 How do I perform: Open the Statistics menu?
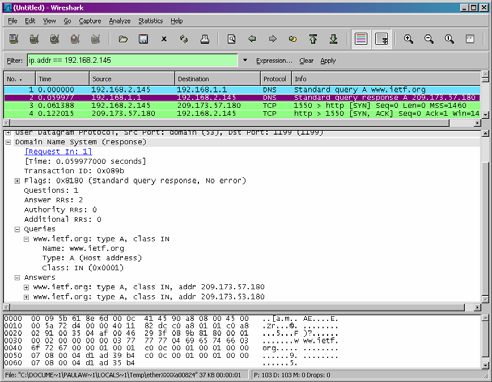[x=151, y=21]
